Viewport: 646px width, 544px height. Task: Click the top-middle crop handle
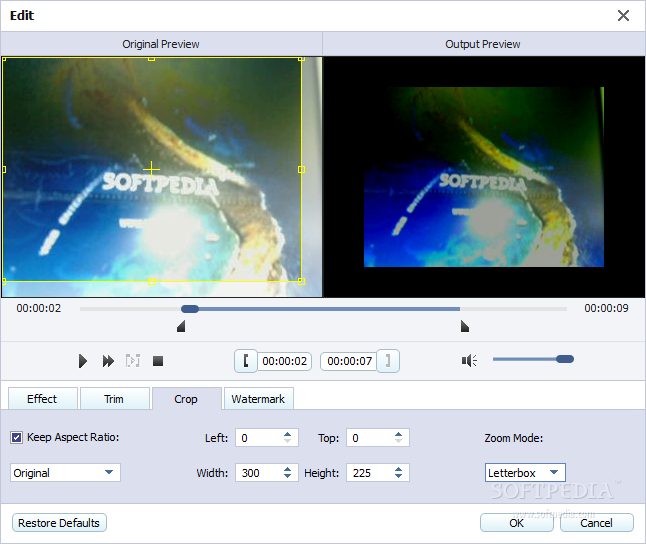click(152, 59)
